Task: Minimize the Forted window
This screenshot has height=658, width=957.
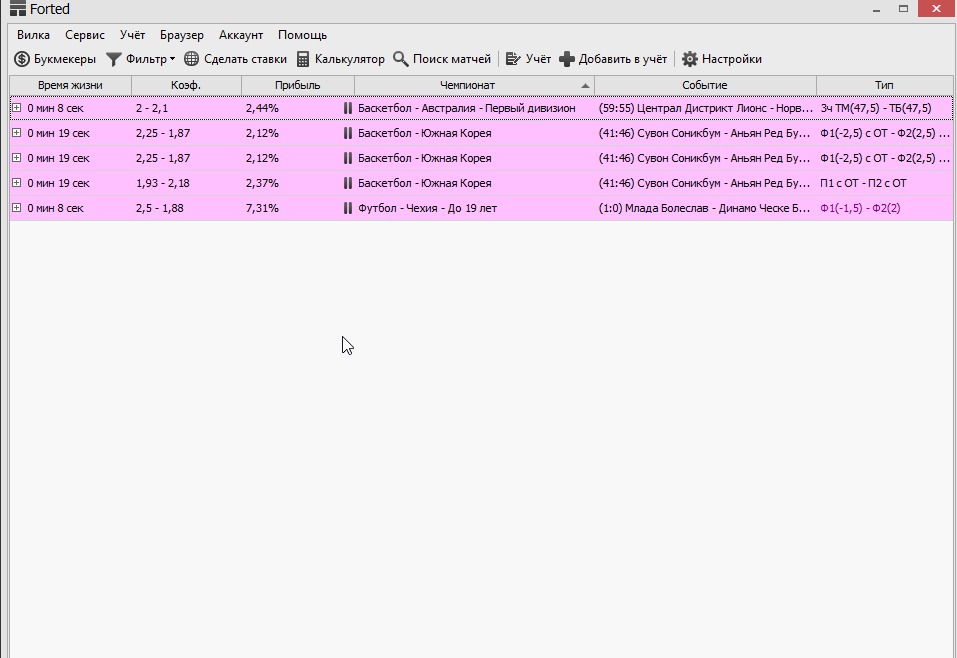Action: (x=876, y=9)
